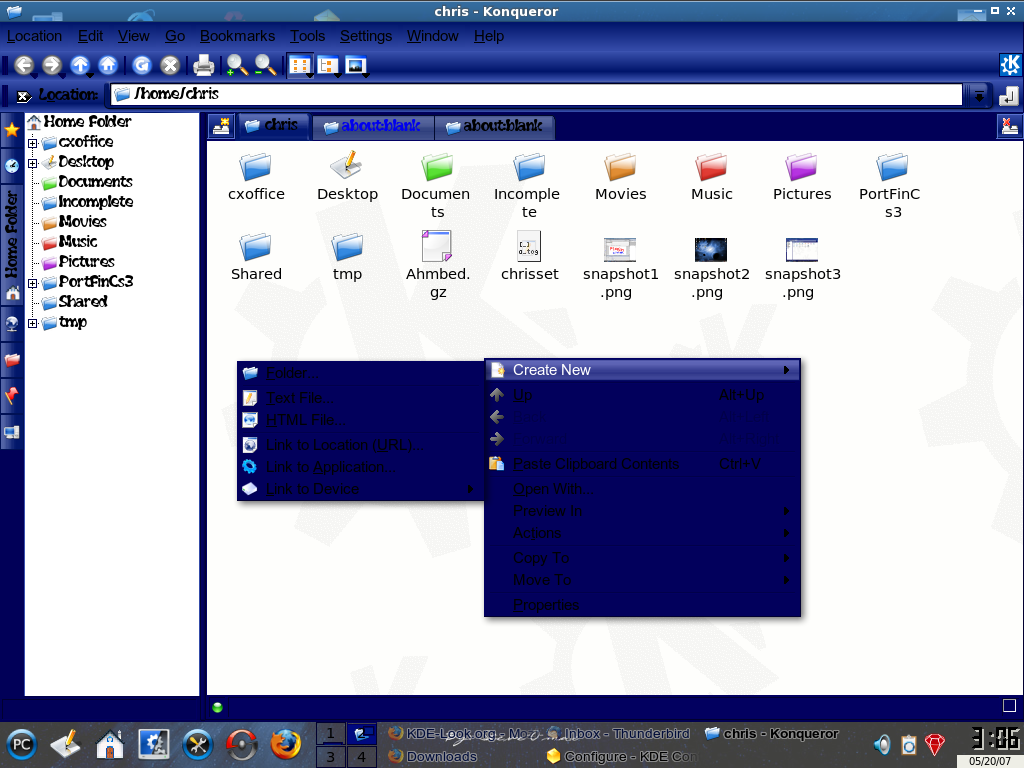Screen dimensions: 1024x768
Task: Open the Network sidebar panel
Action: coord(12,324)
